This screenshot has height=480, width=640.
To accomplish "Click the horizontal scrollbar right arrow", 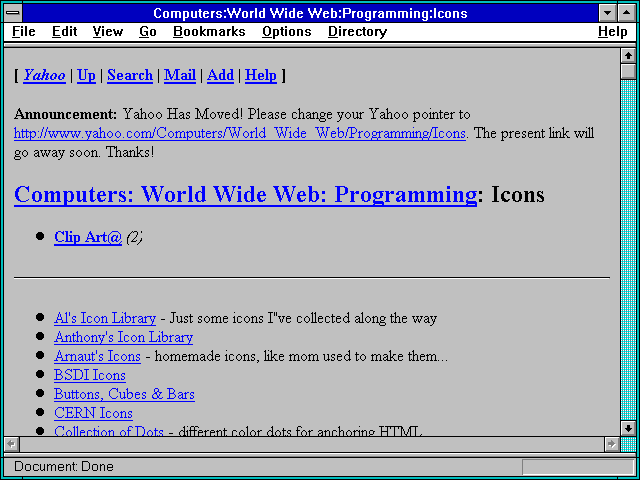I will click(x=611, y=444).
